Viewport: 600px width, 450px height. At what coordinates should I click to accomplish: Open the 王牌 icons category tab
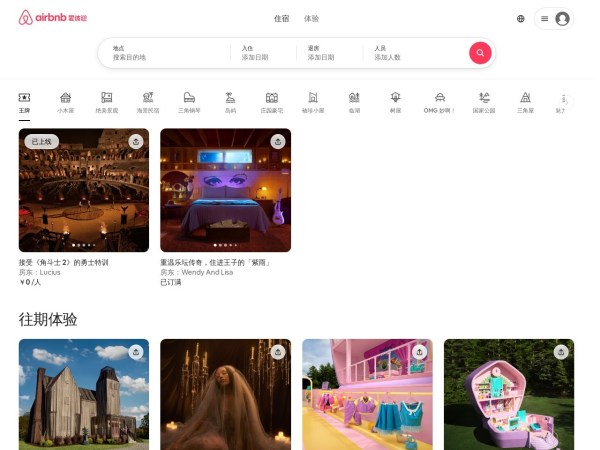tap(24, 102)
